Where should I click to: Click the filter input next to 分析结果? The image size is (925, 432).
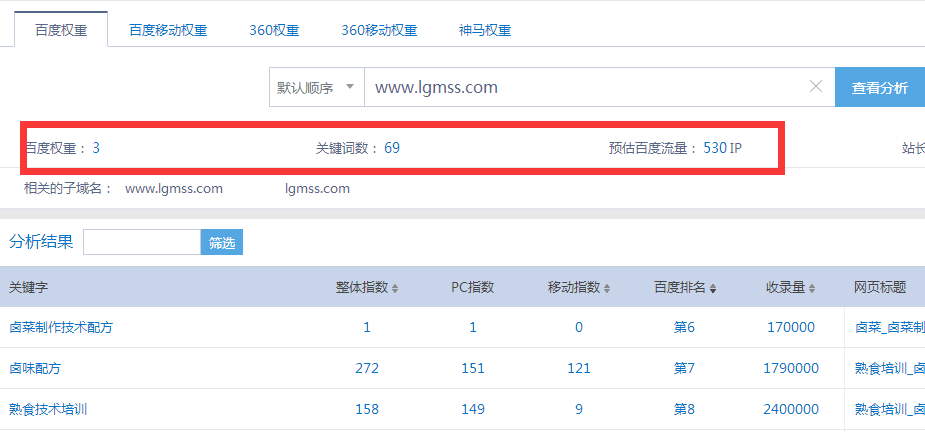click(142, 242)
